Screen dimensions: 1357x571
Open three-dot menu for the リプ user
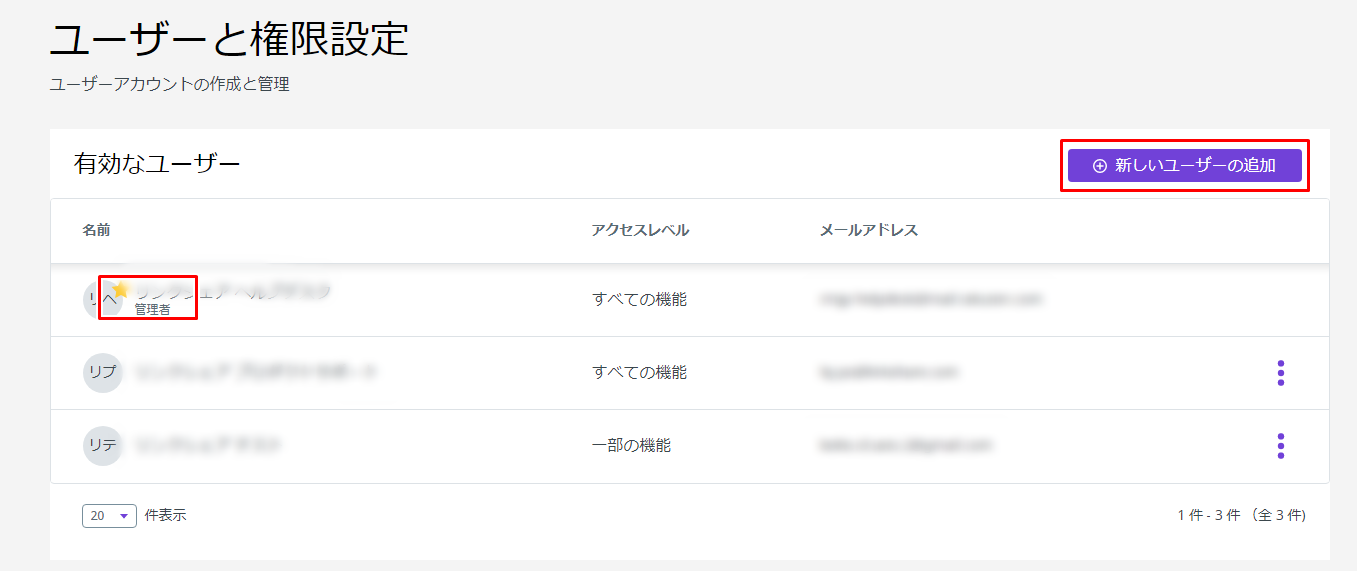[1280, 373]
